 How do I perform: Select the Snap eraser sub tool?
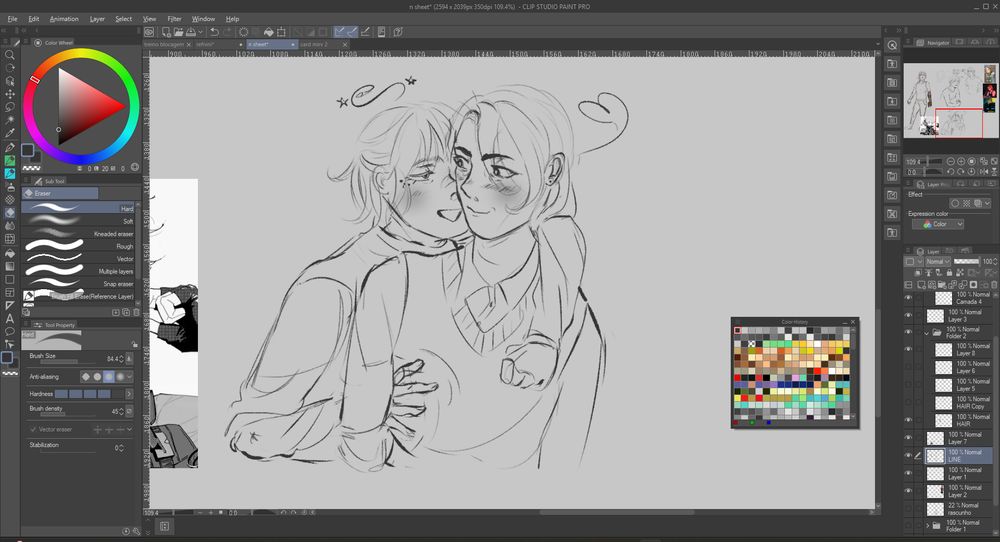(x=78, y=284)
